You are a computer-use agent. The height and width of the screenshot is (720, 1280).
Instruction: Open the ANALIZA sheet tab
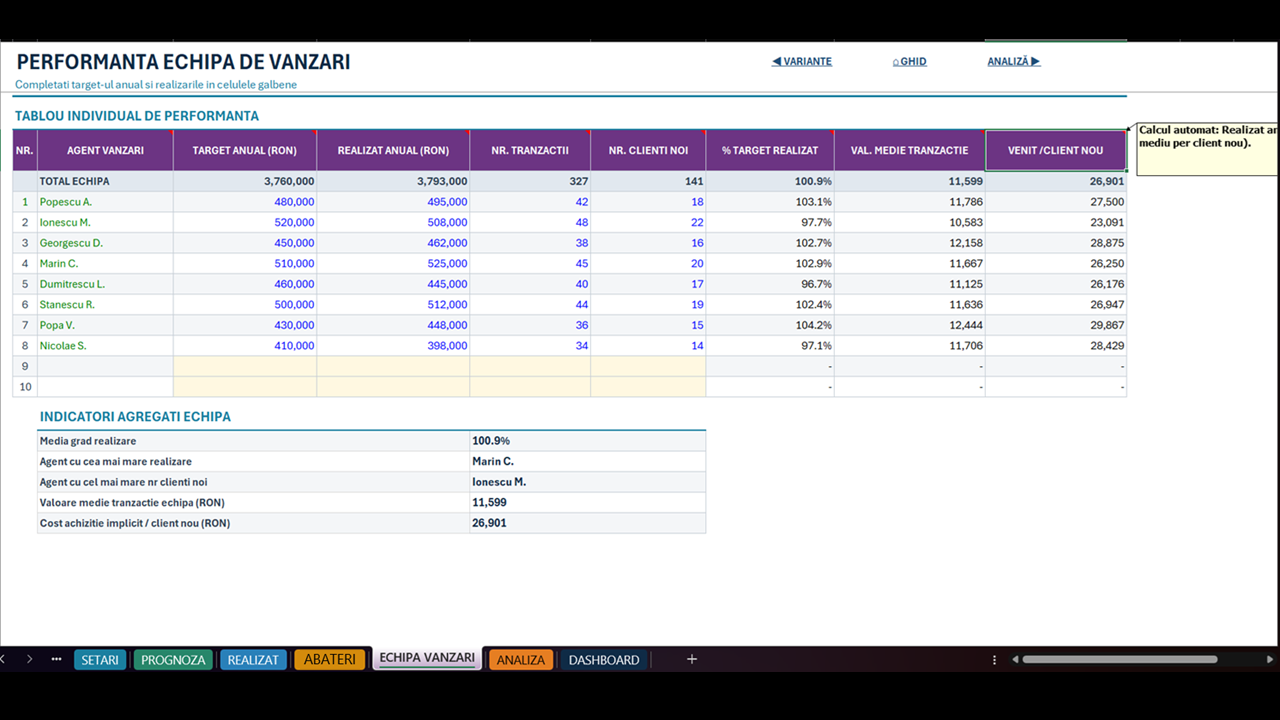click(x=521, y=660)
